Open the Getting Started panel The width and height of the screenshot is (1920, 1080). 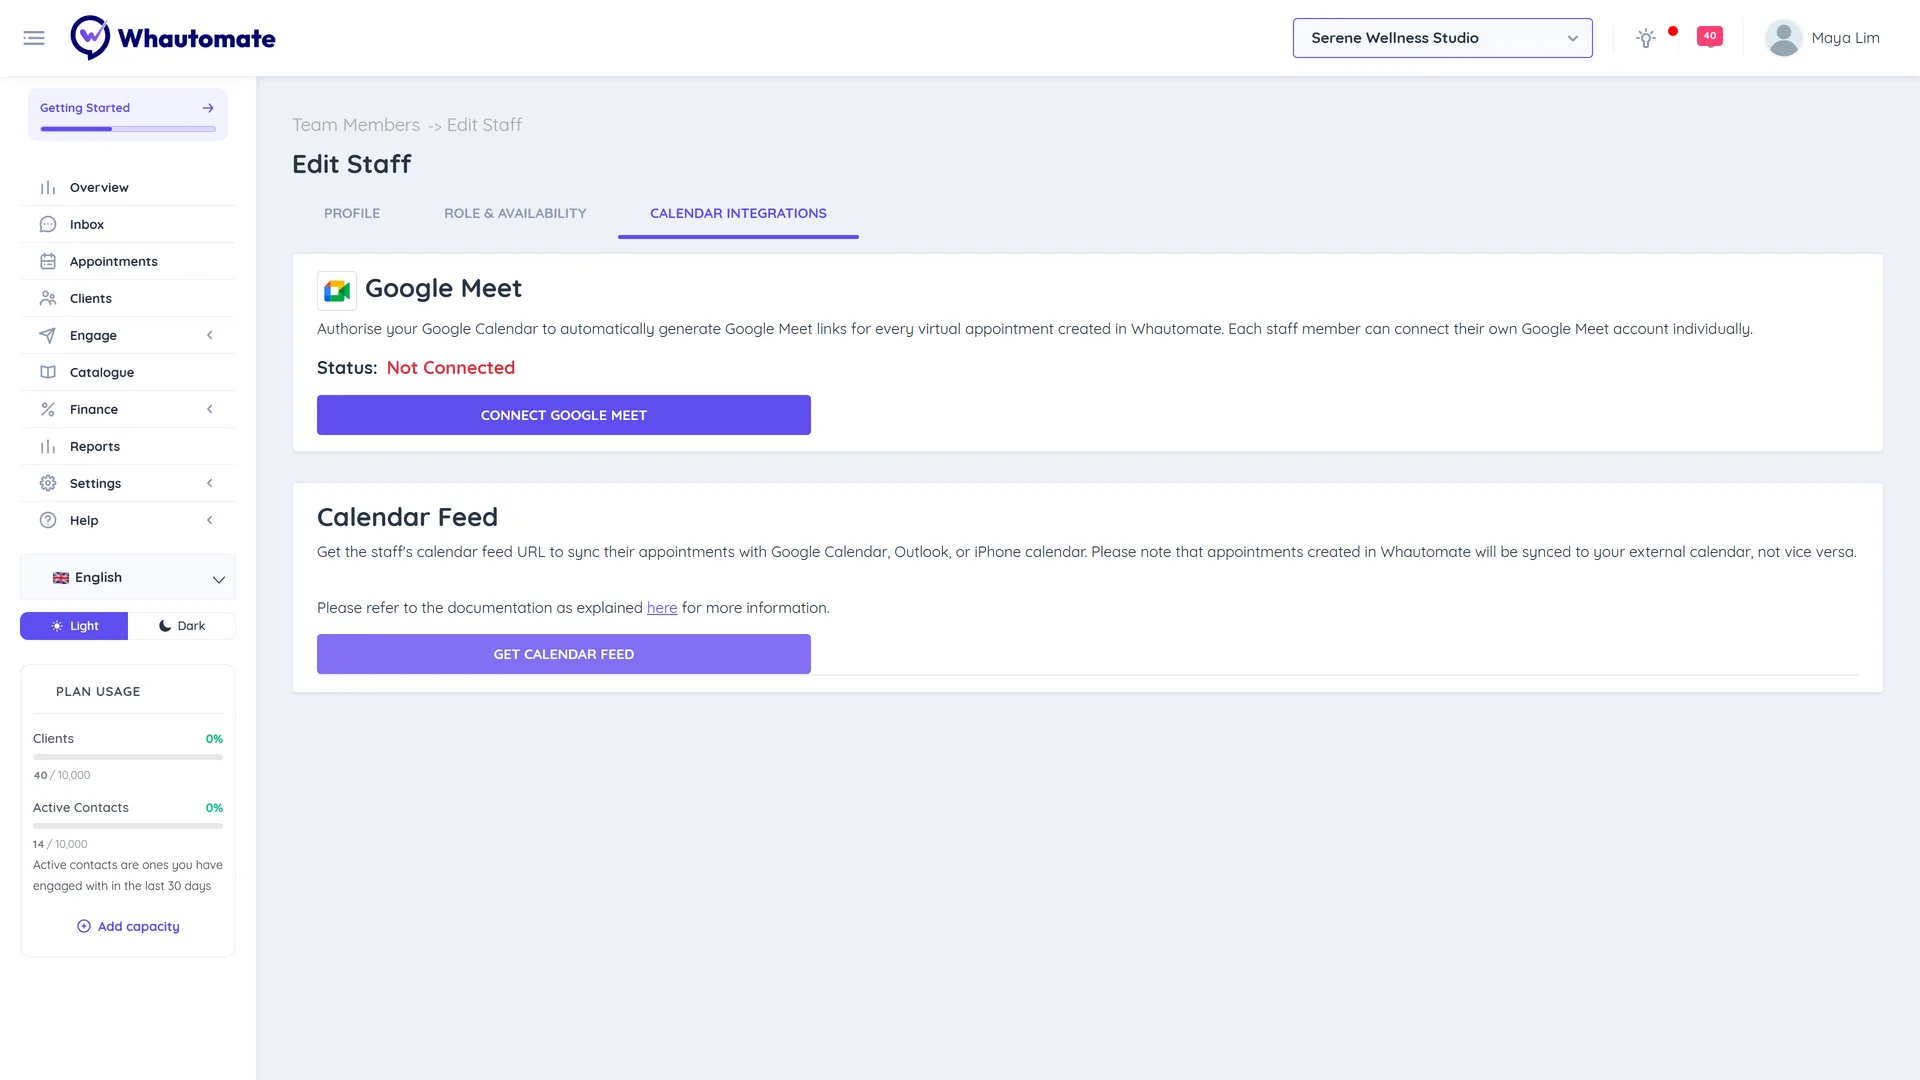point(128,114)
